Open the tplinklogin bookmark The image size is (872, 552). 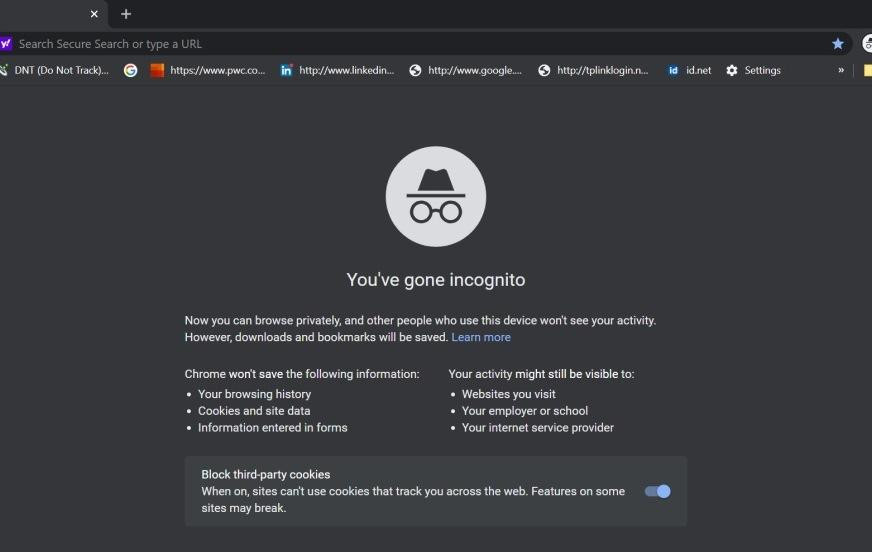pos(593,71)
